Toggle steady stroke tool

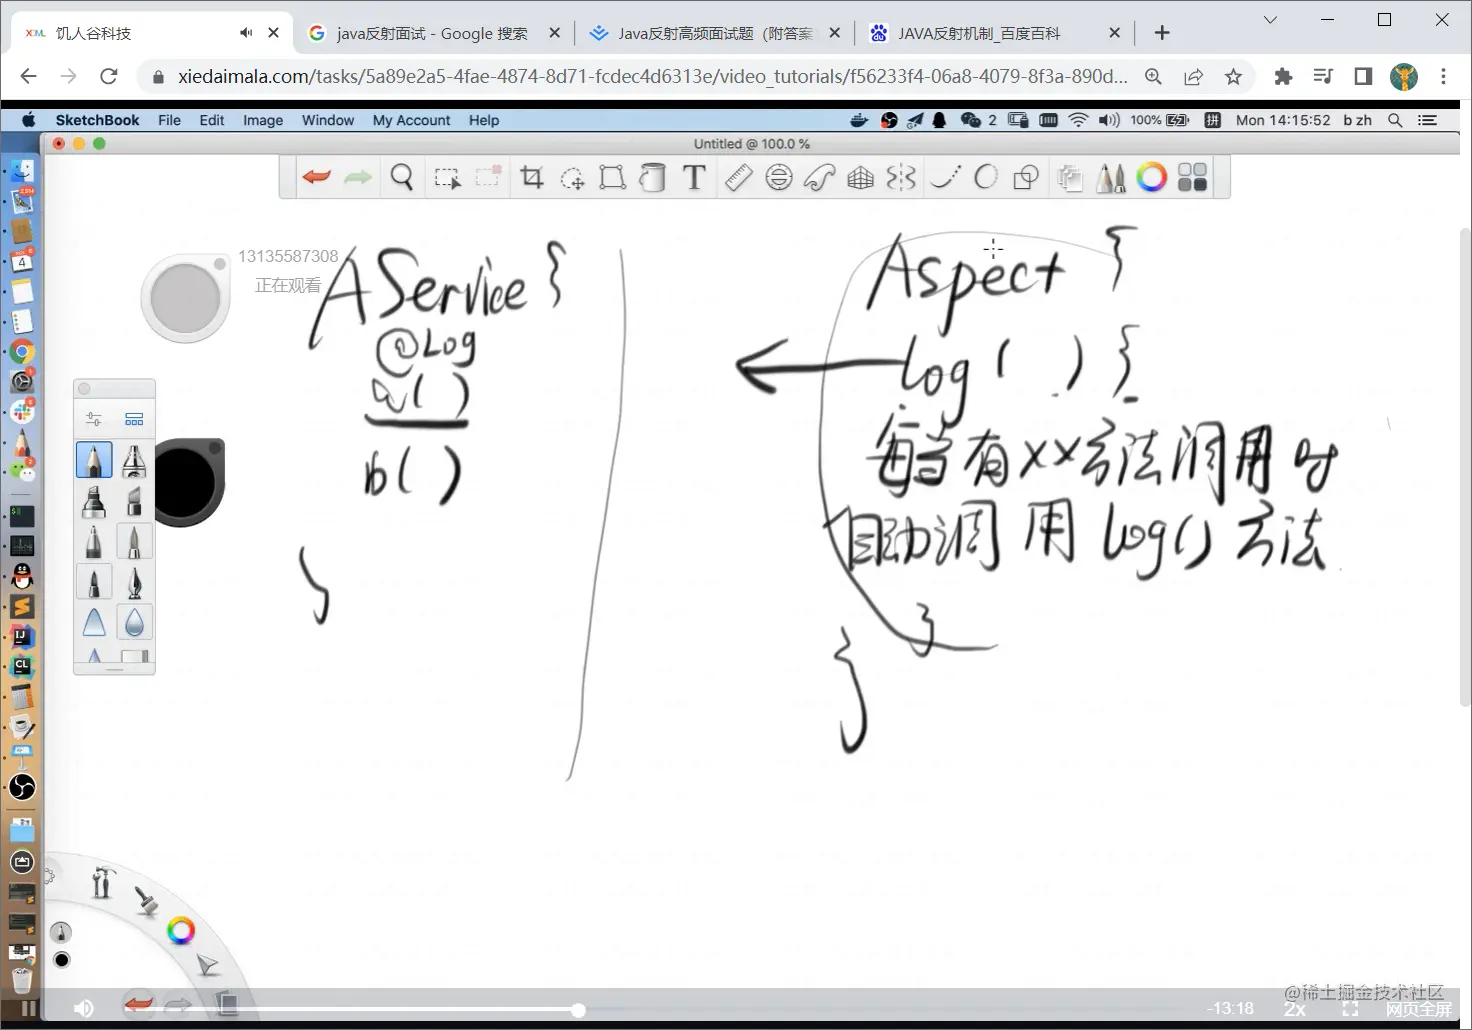(945, 178)
